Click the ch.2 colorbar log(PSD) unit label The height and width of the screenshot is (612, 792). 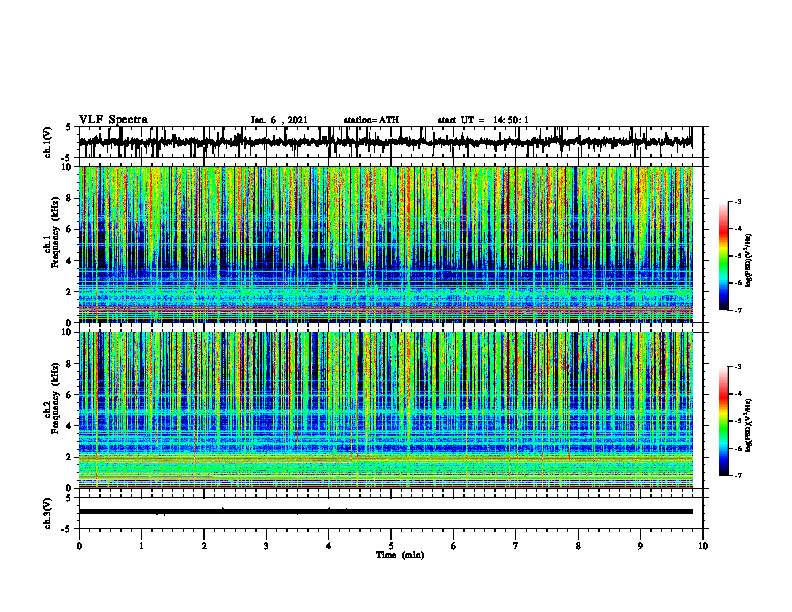tap(749, 425)
